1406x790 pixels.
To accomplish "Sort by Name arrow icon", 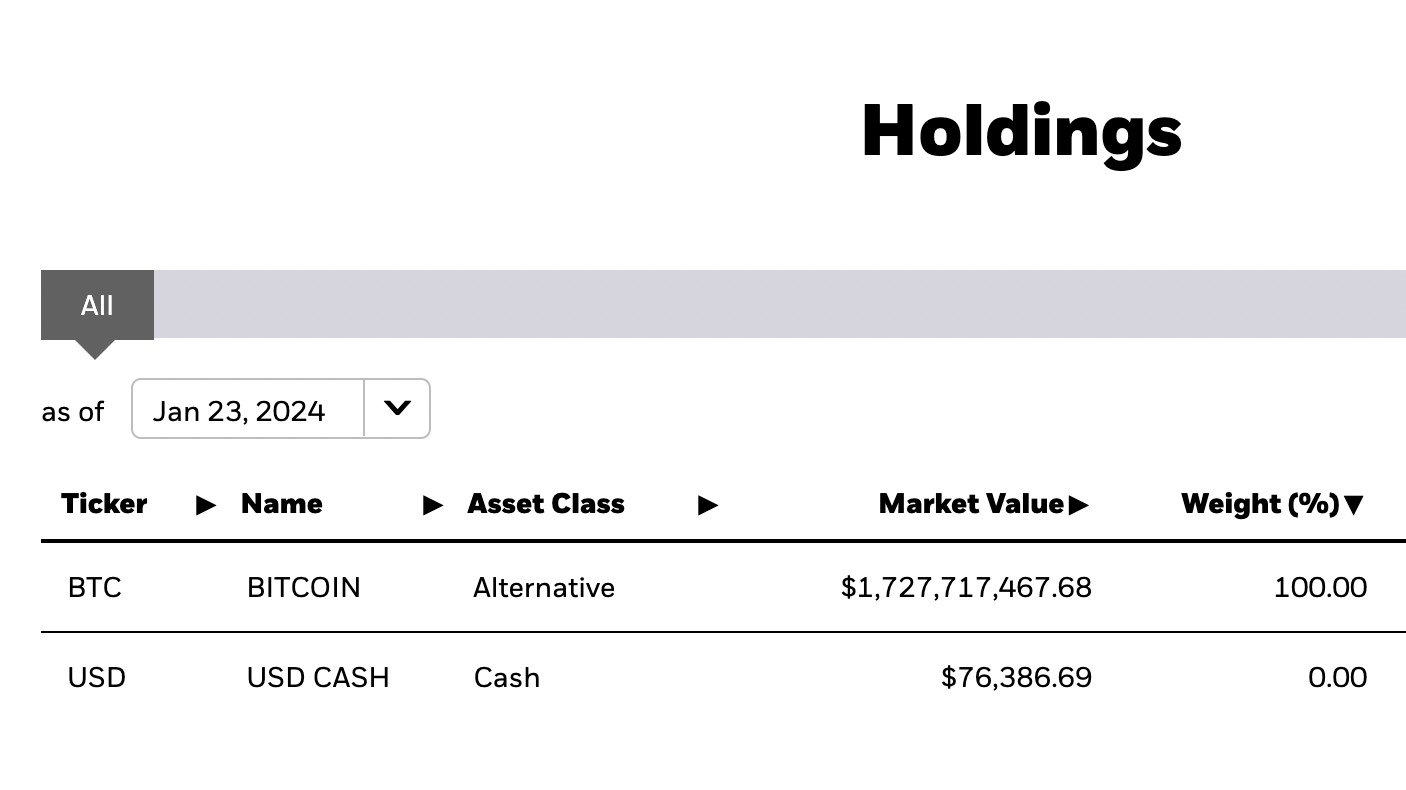I will tap(433, 505).
